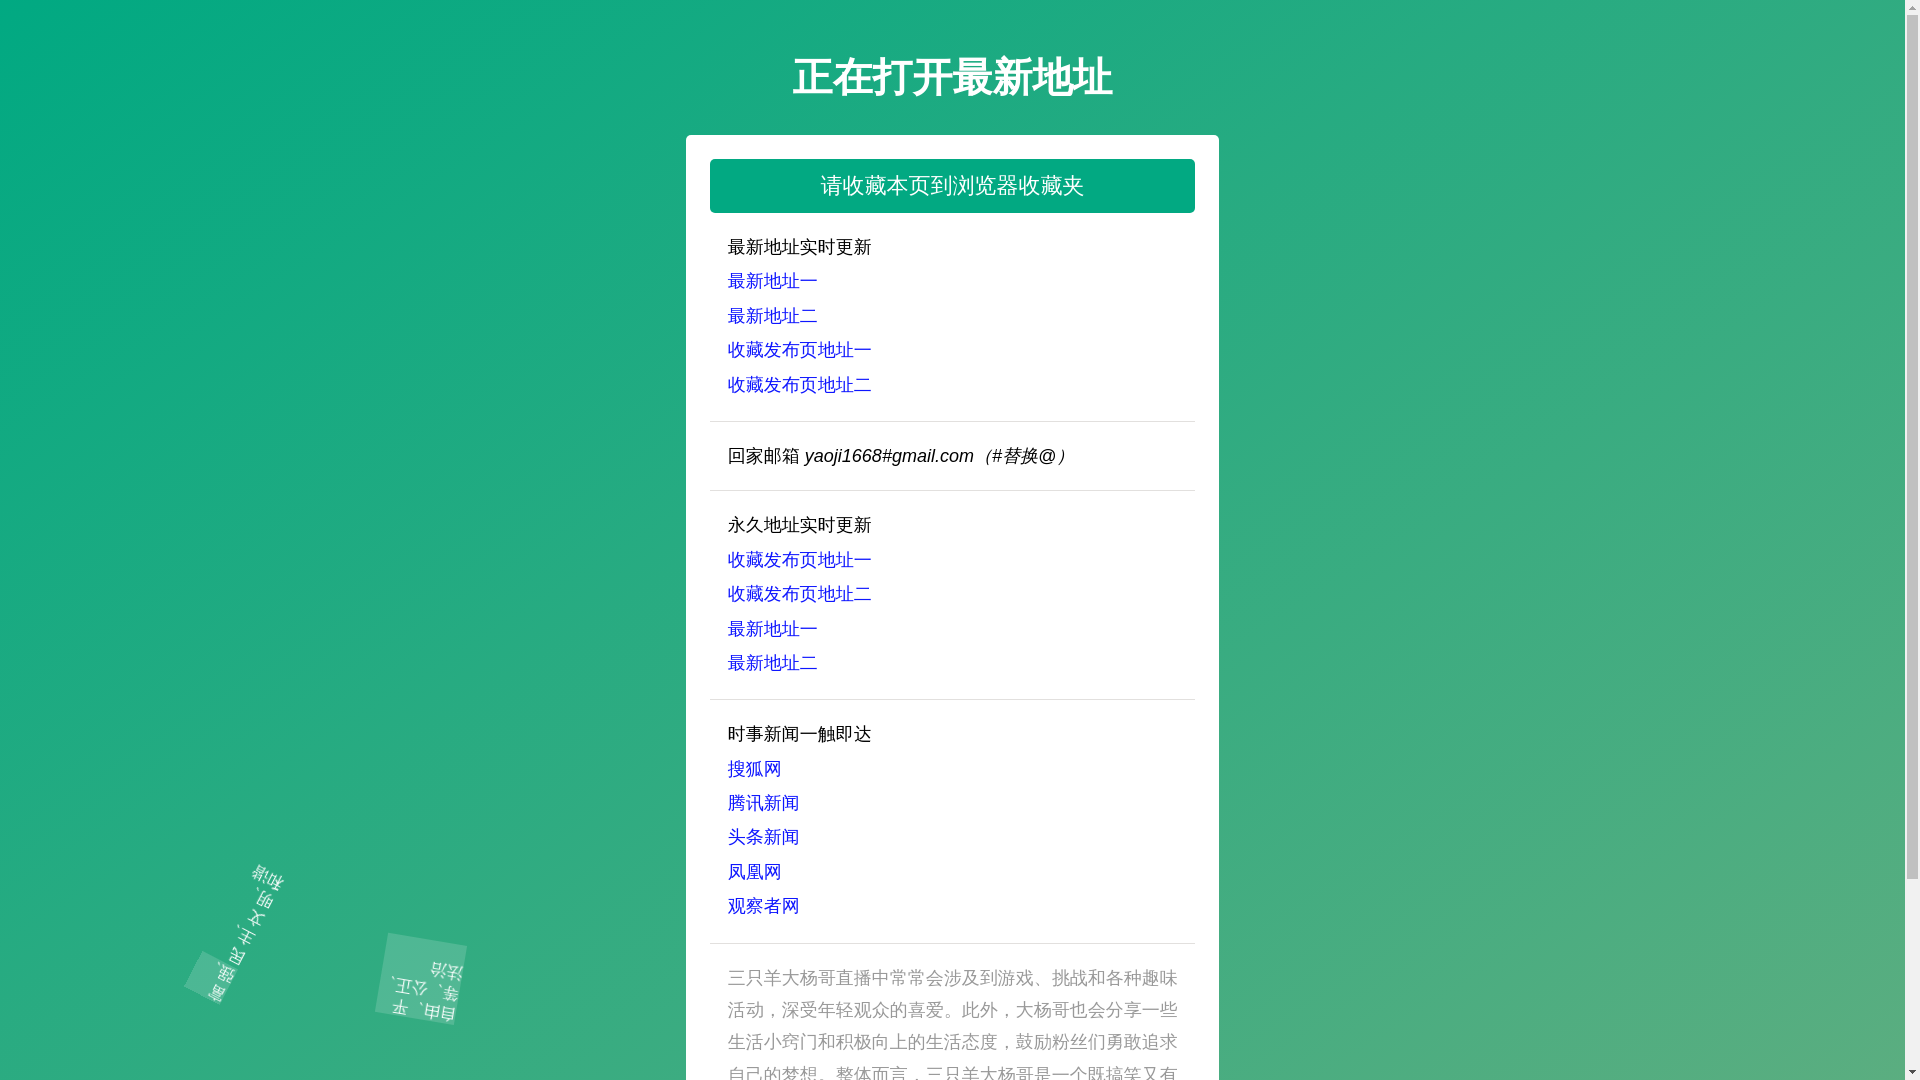Image resolution: width=1920 pixels, height=1080 pixels.
Task: Click the 最新地址实时更新 section label
Action: click(799, 247)
